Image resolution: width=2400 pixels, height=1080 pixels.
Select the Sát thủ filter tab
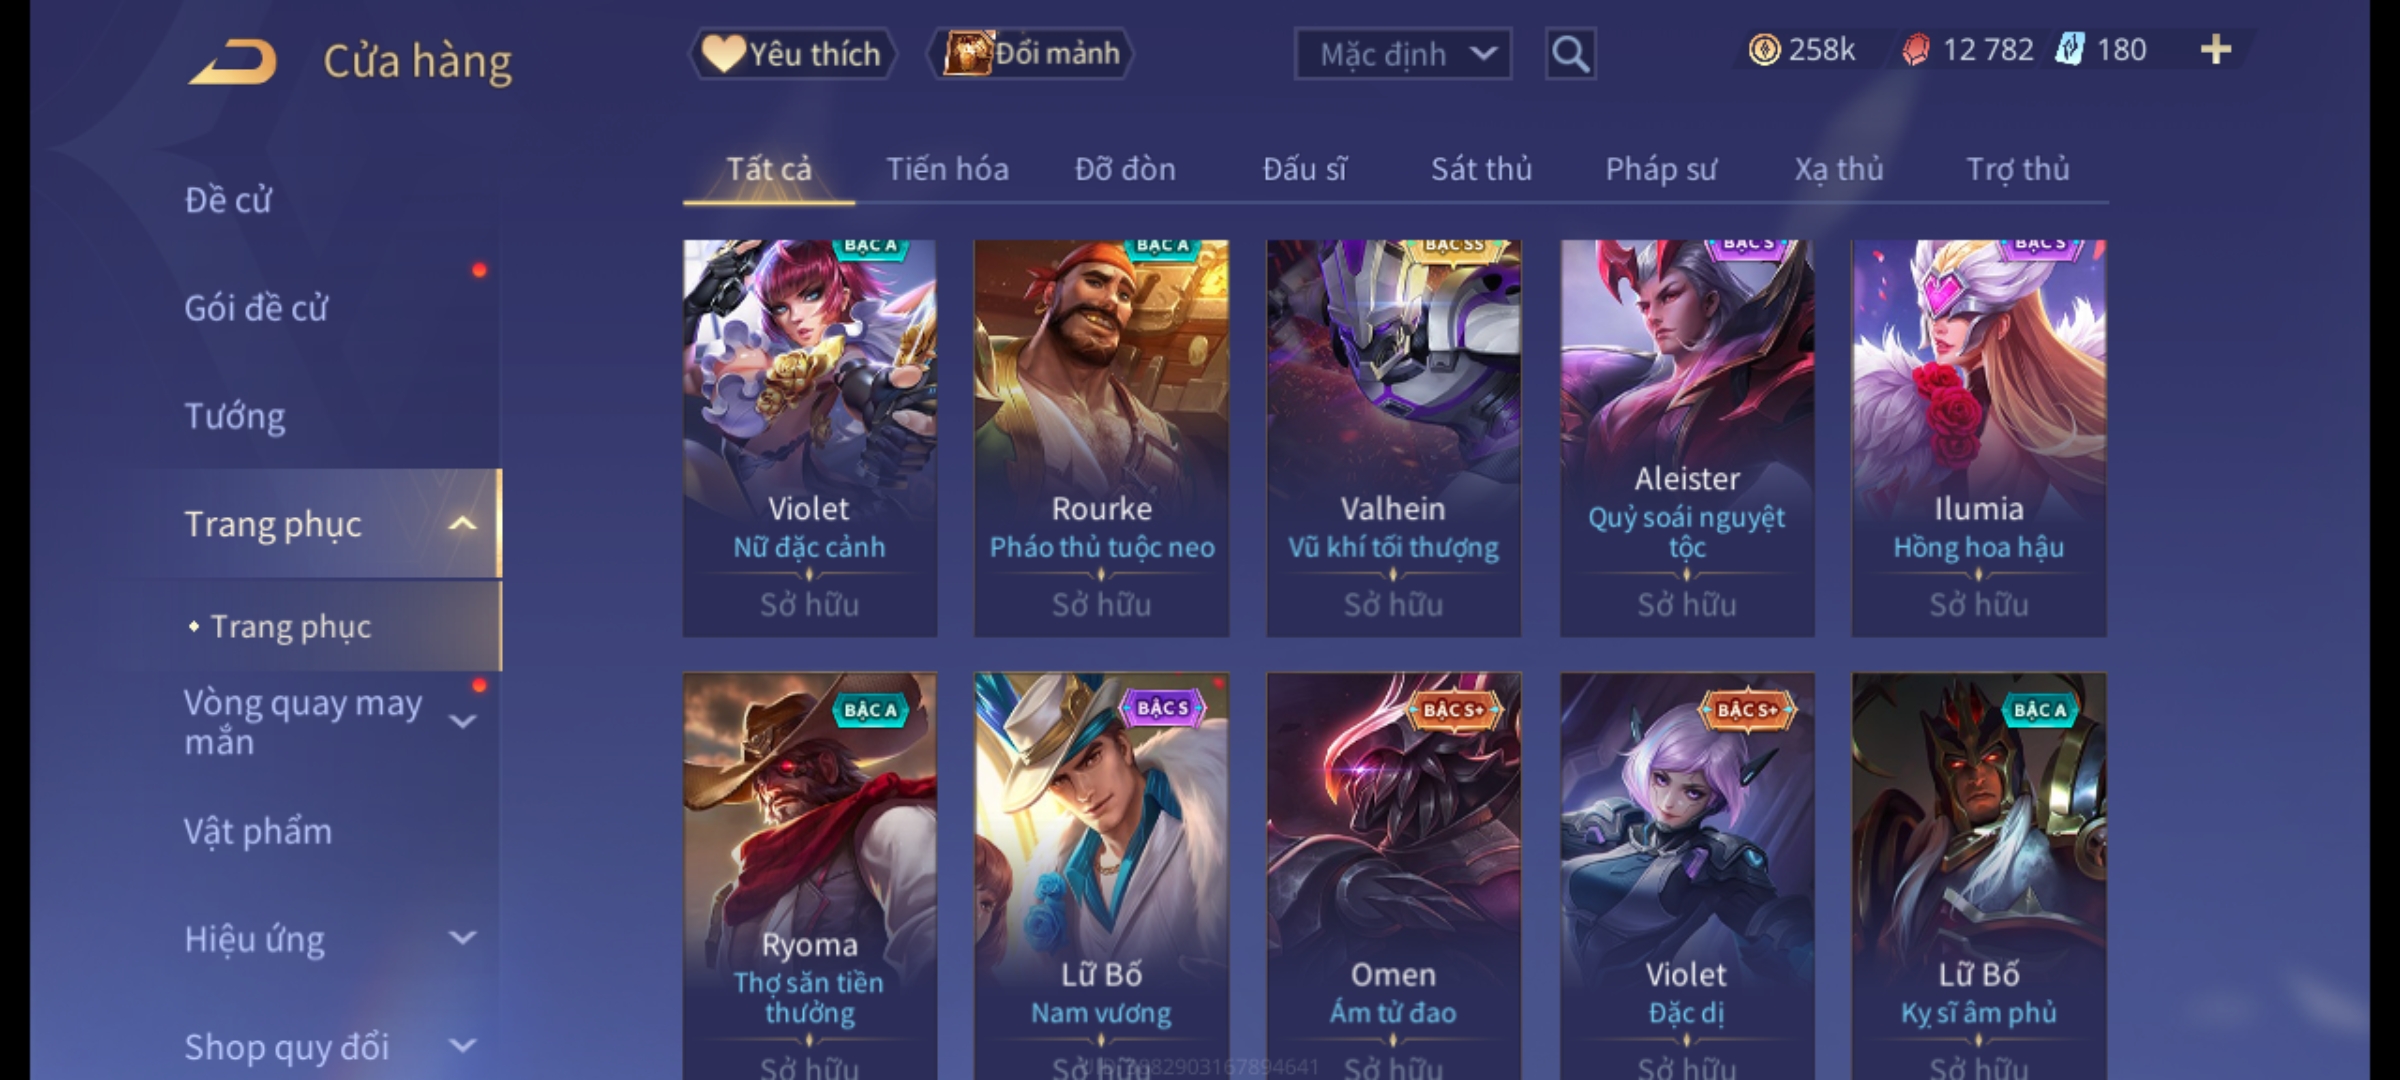1481,169
